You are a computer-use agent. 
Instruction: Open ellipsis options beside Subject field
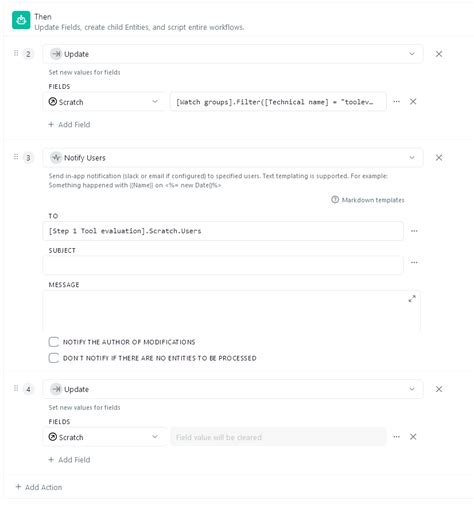414,262
